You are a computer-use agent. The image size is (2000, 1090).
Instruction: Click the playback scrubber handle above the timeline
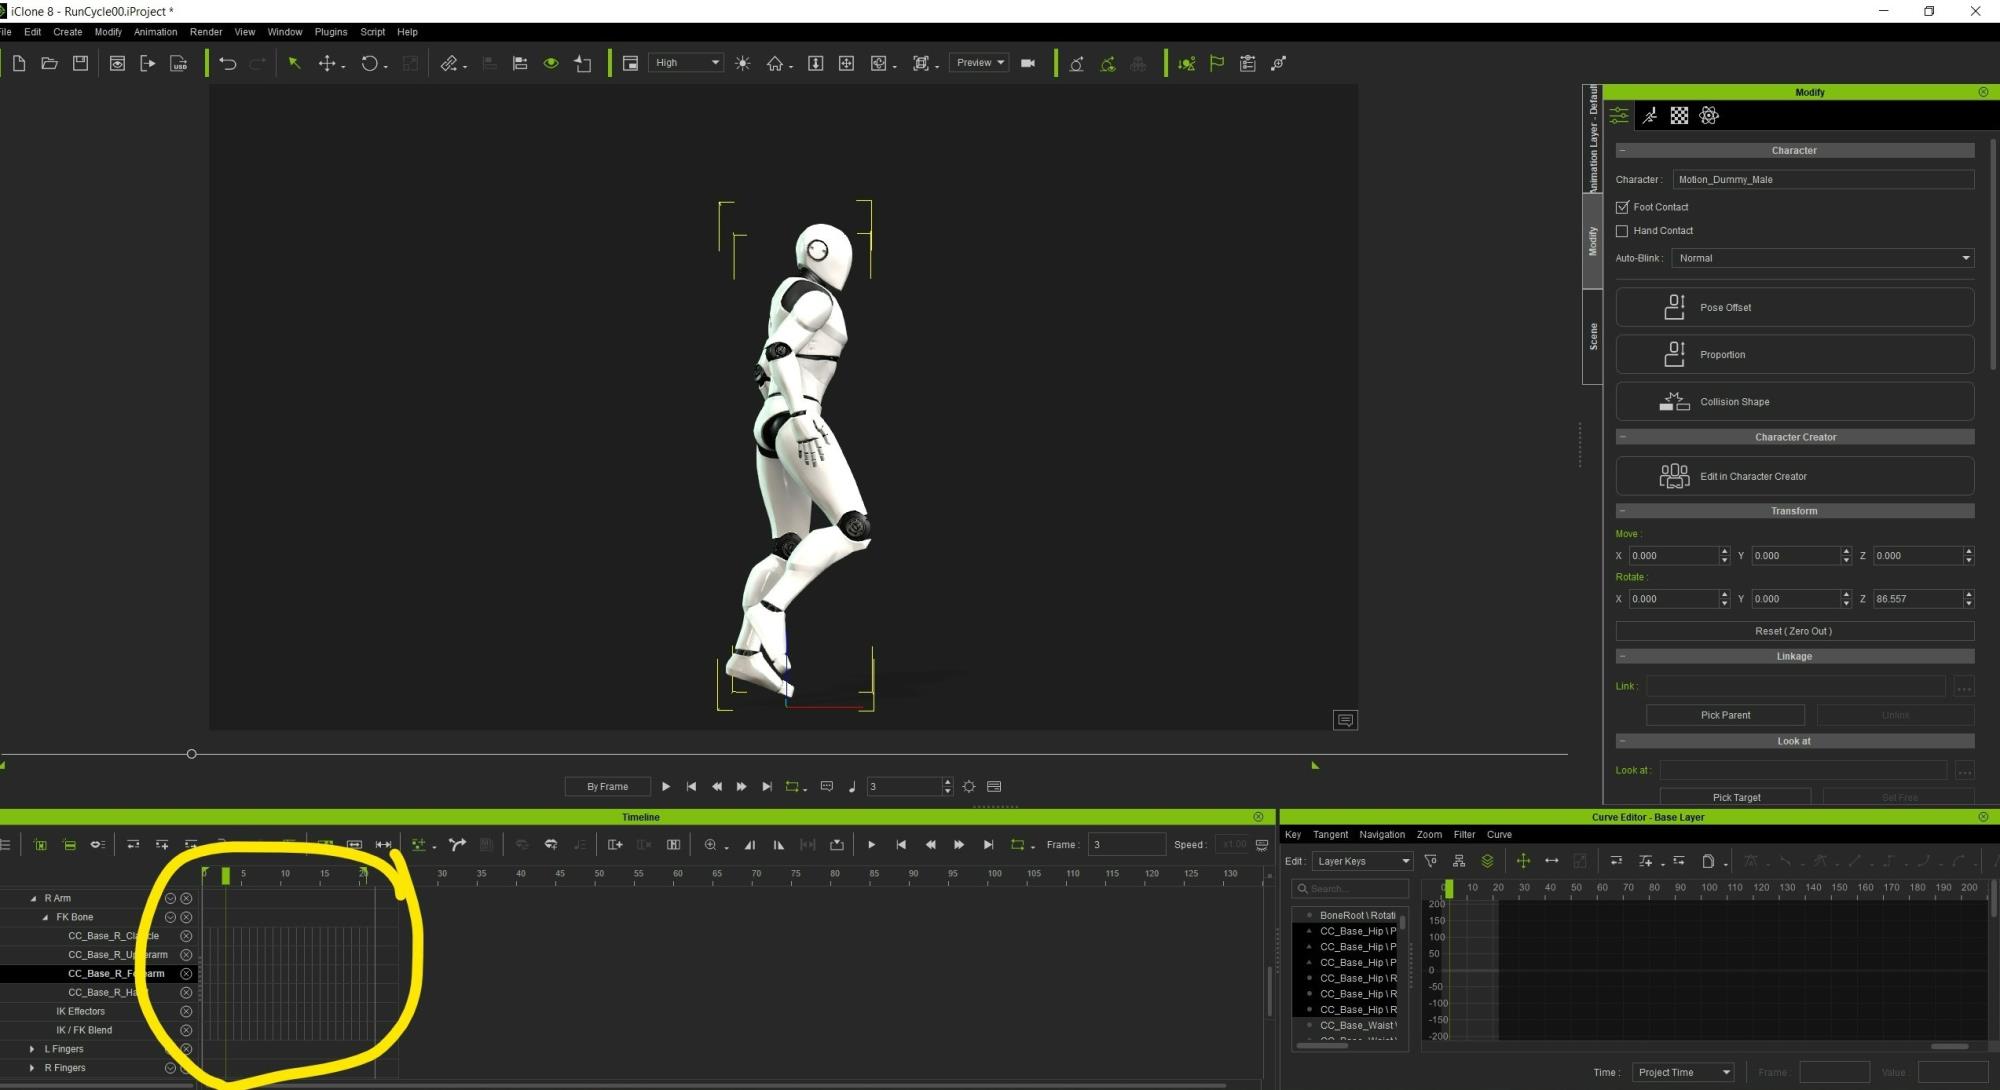pos(192,754)
